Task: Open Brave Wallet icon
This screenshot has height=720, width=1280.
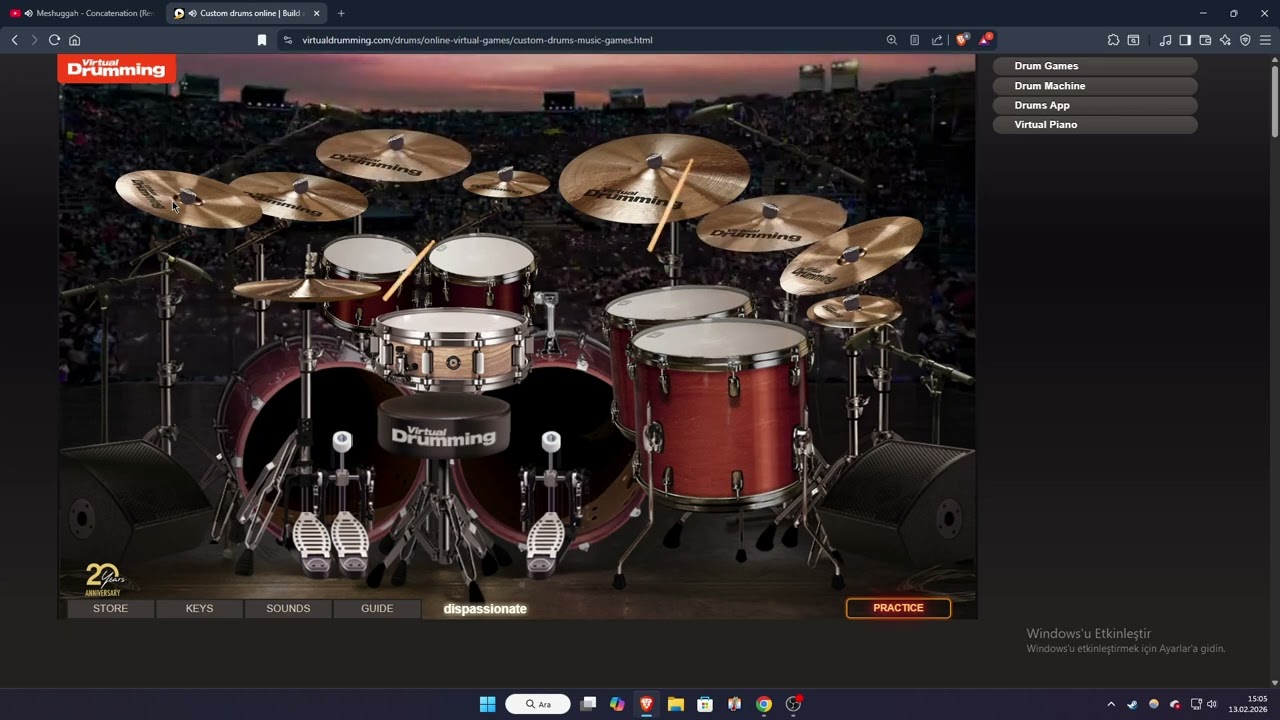Action: [x=1205, y=40]
